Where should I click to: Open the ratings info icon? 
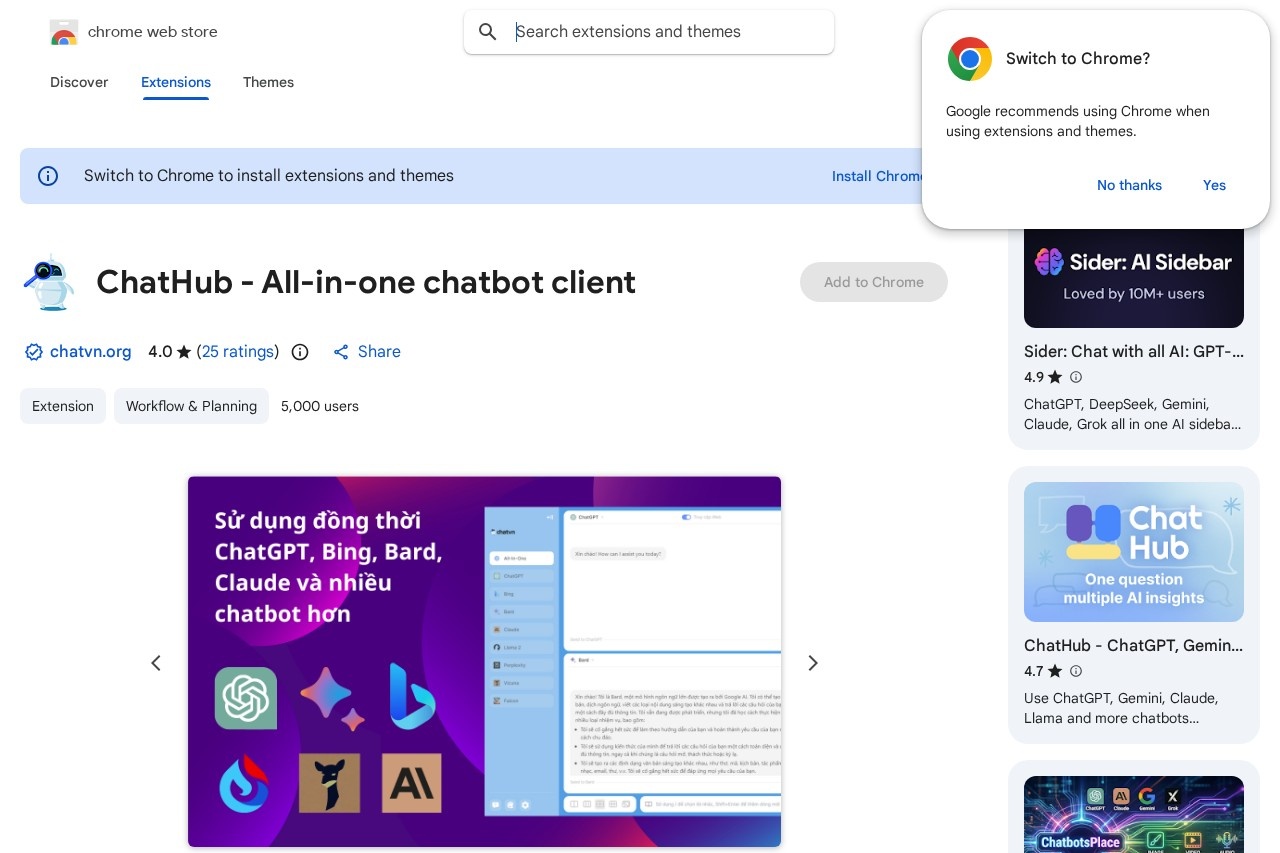point(300,352)
